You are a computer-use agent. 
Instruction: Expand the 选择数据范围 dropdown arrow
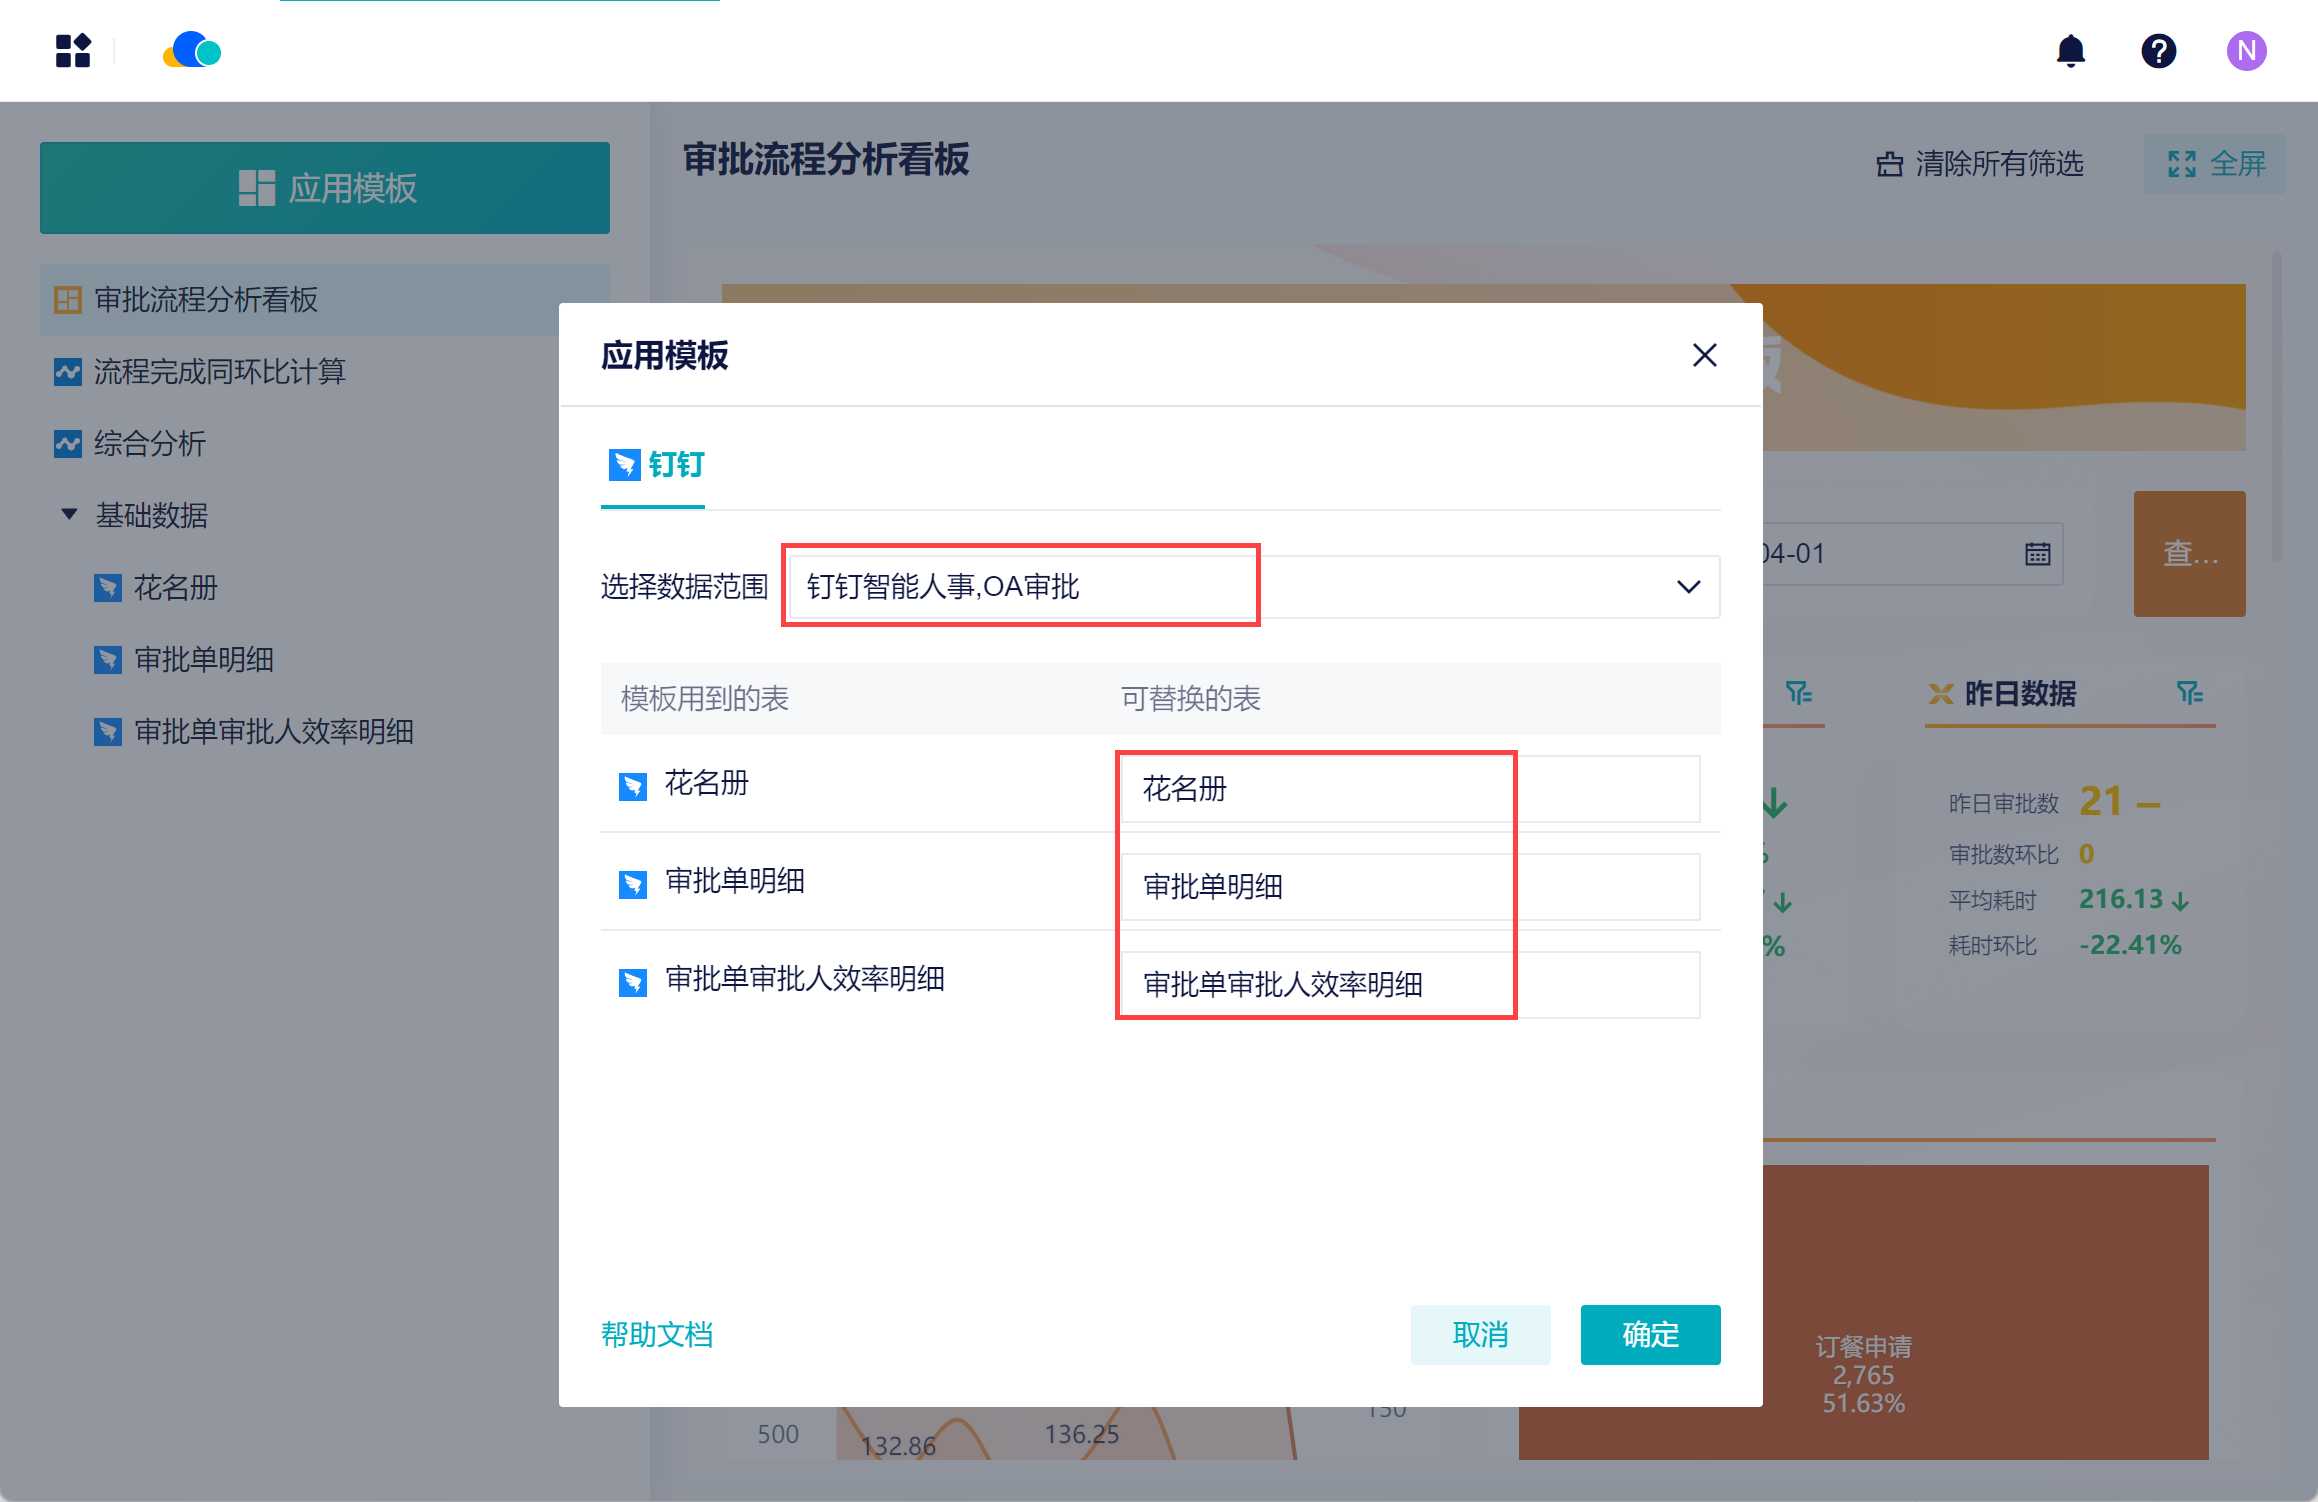1688,587
